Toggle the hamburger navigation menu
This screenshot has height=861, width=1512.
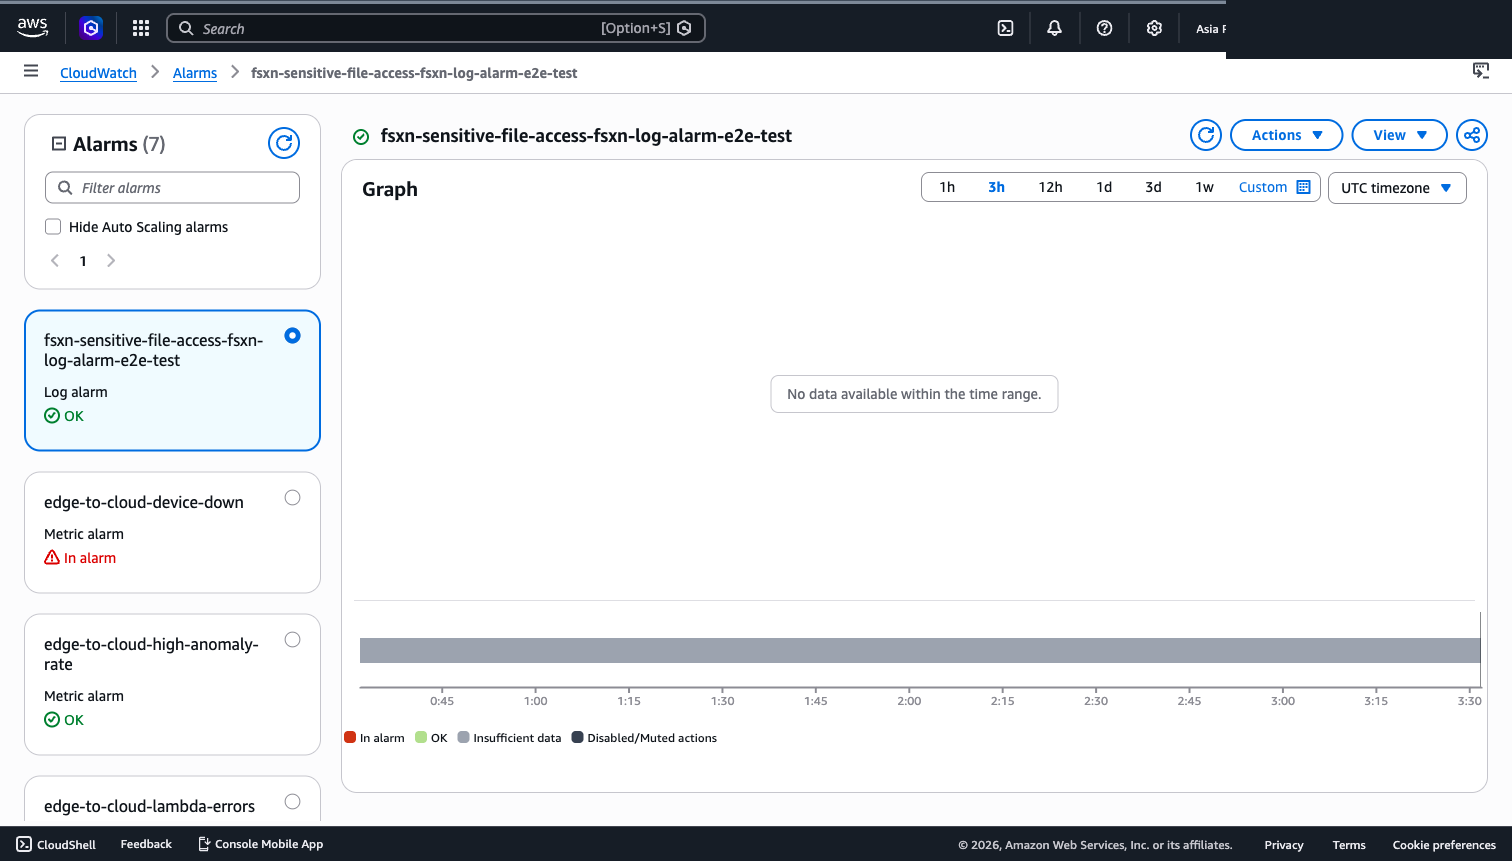[x=31, y=71]
